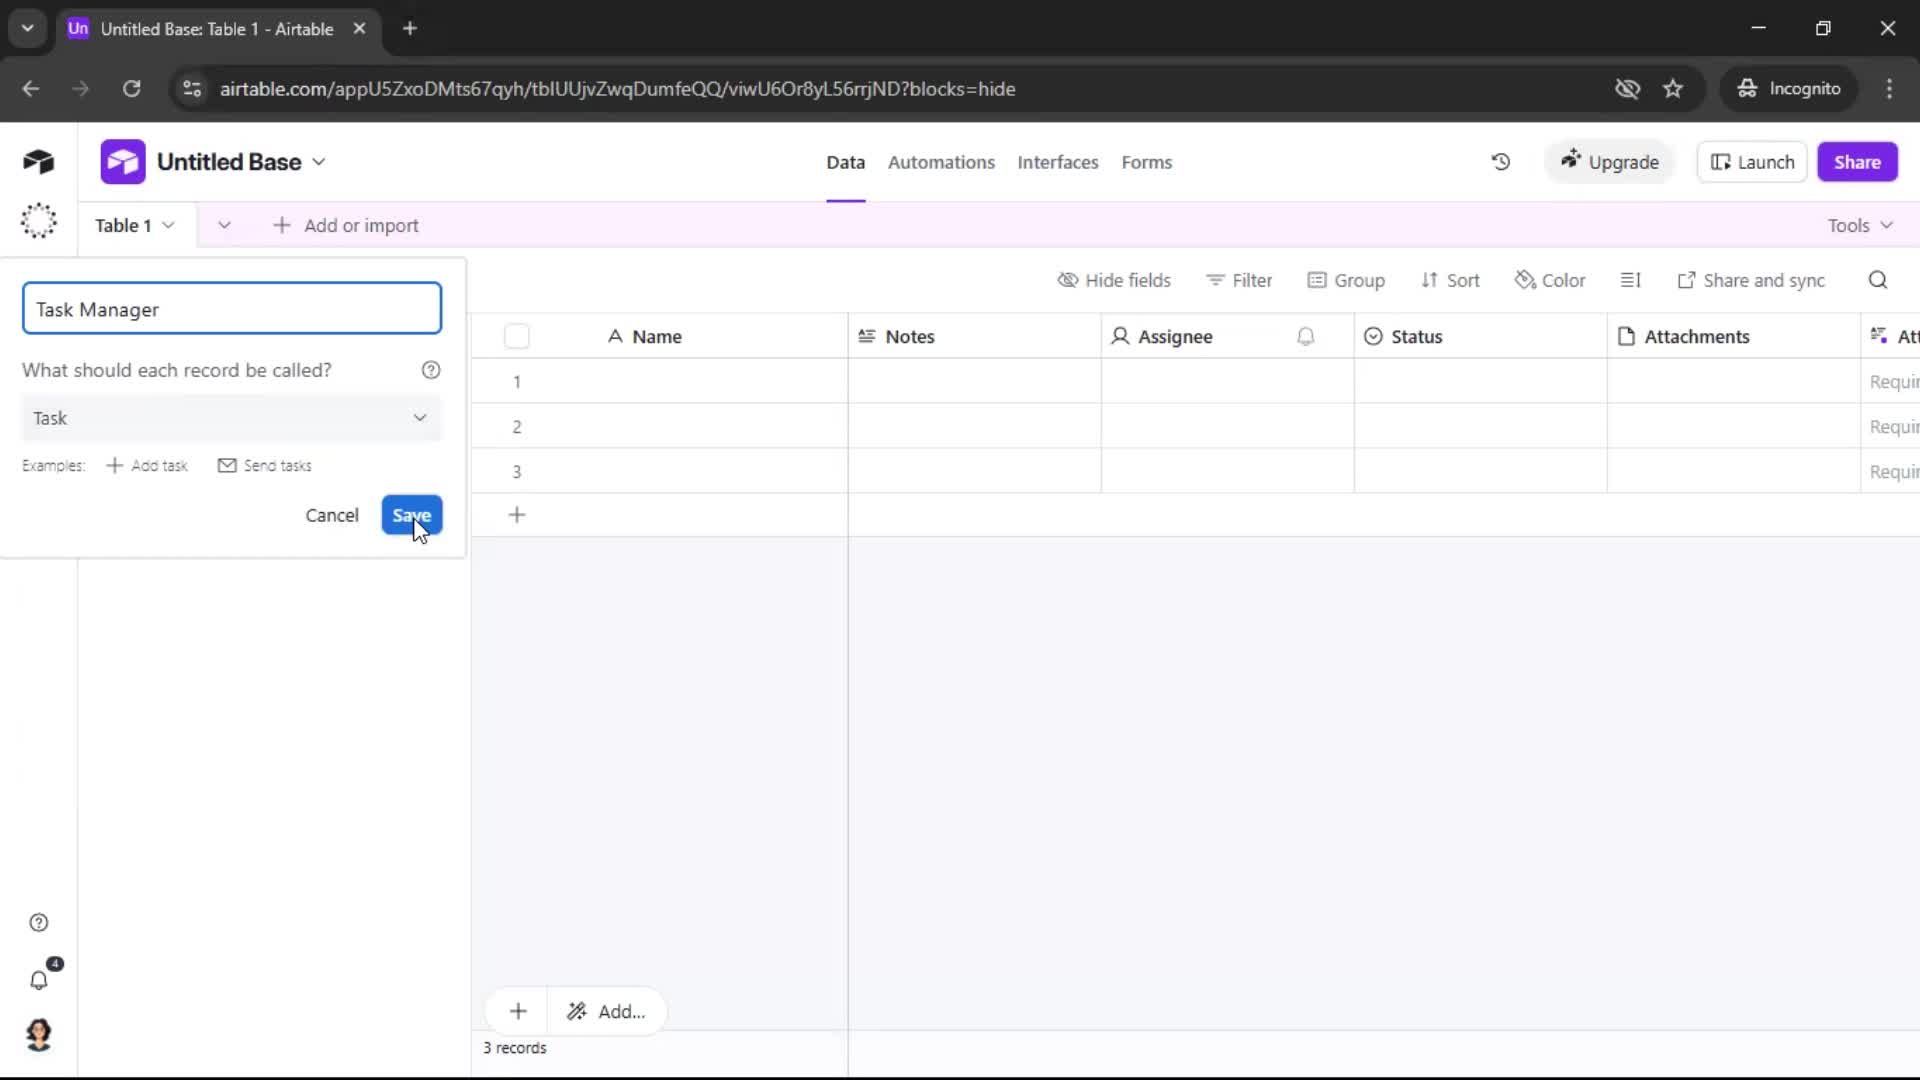
Task: Open the Sort menu
Action: coord(1450,280)
